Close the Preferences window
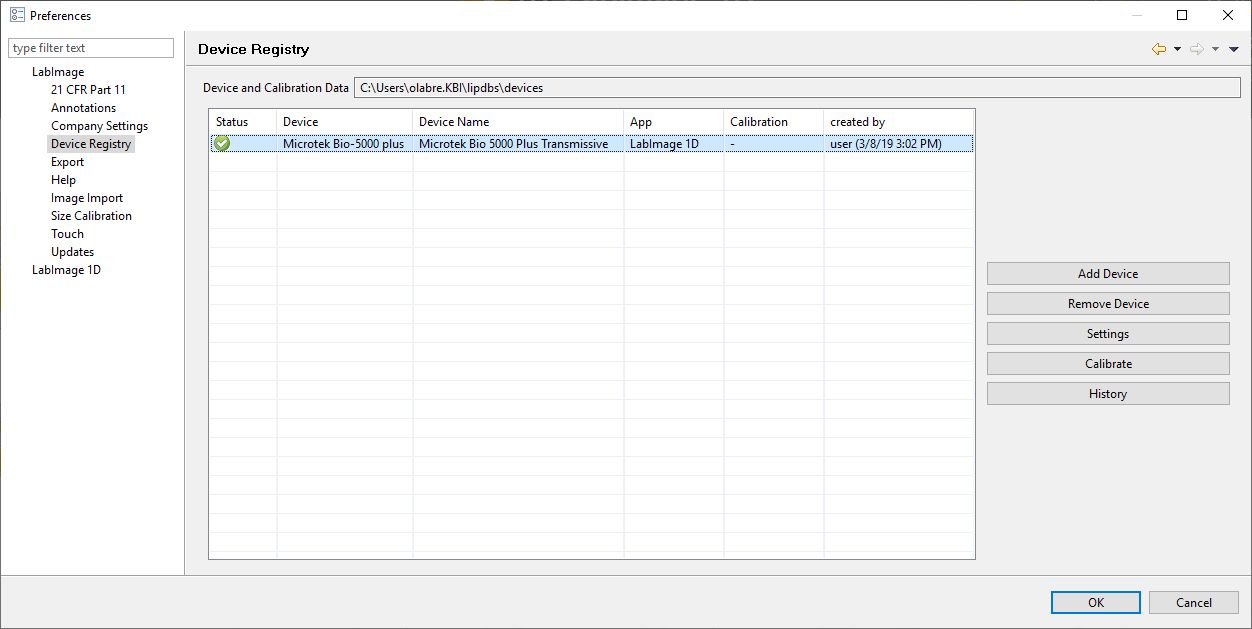 [1228, 15]
